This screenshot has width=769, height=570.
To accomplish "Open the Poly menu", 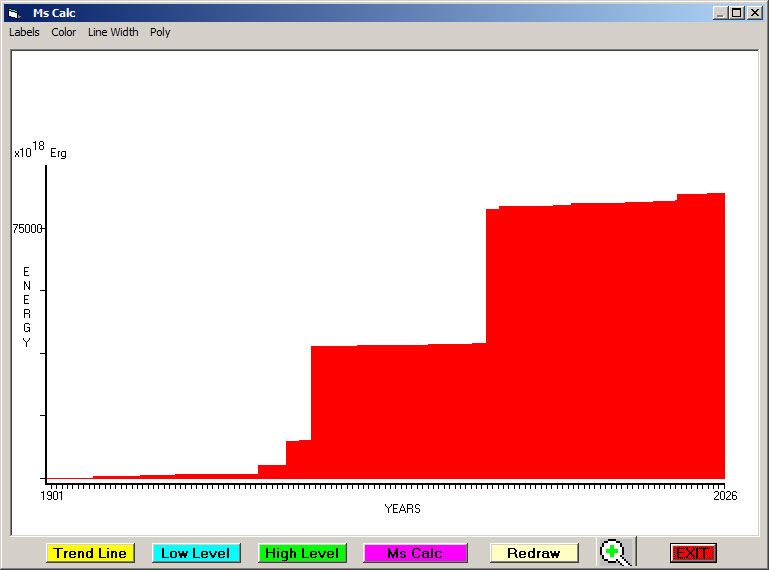I will tap(160, 32).
